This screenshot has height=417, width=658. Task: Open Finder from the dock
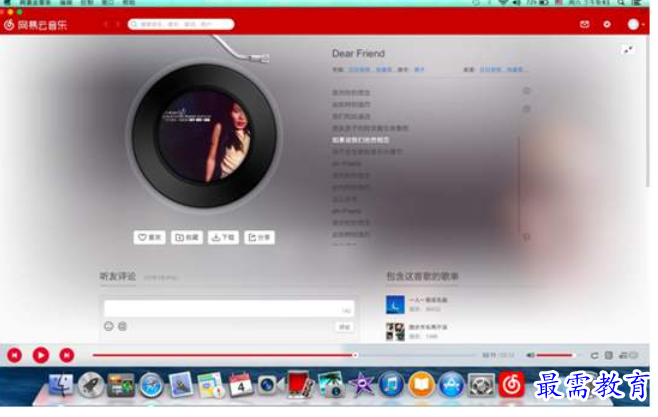(x=60, y=385)
